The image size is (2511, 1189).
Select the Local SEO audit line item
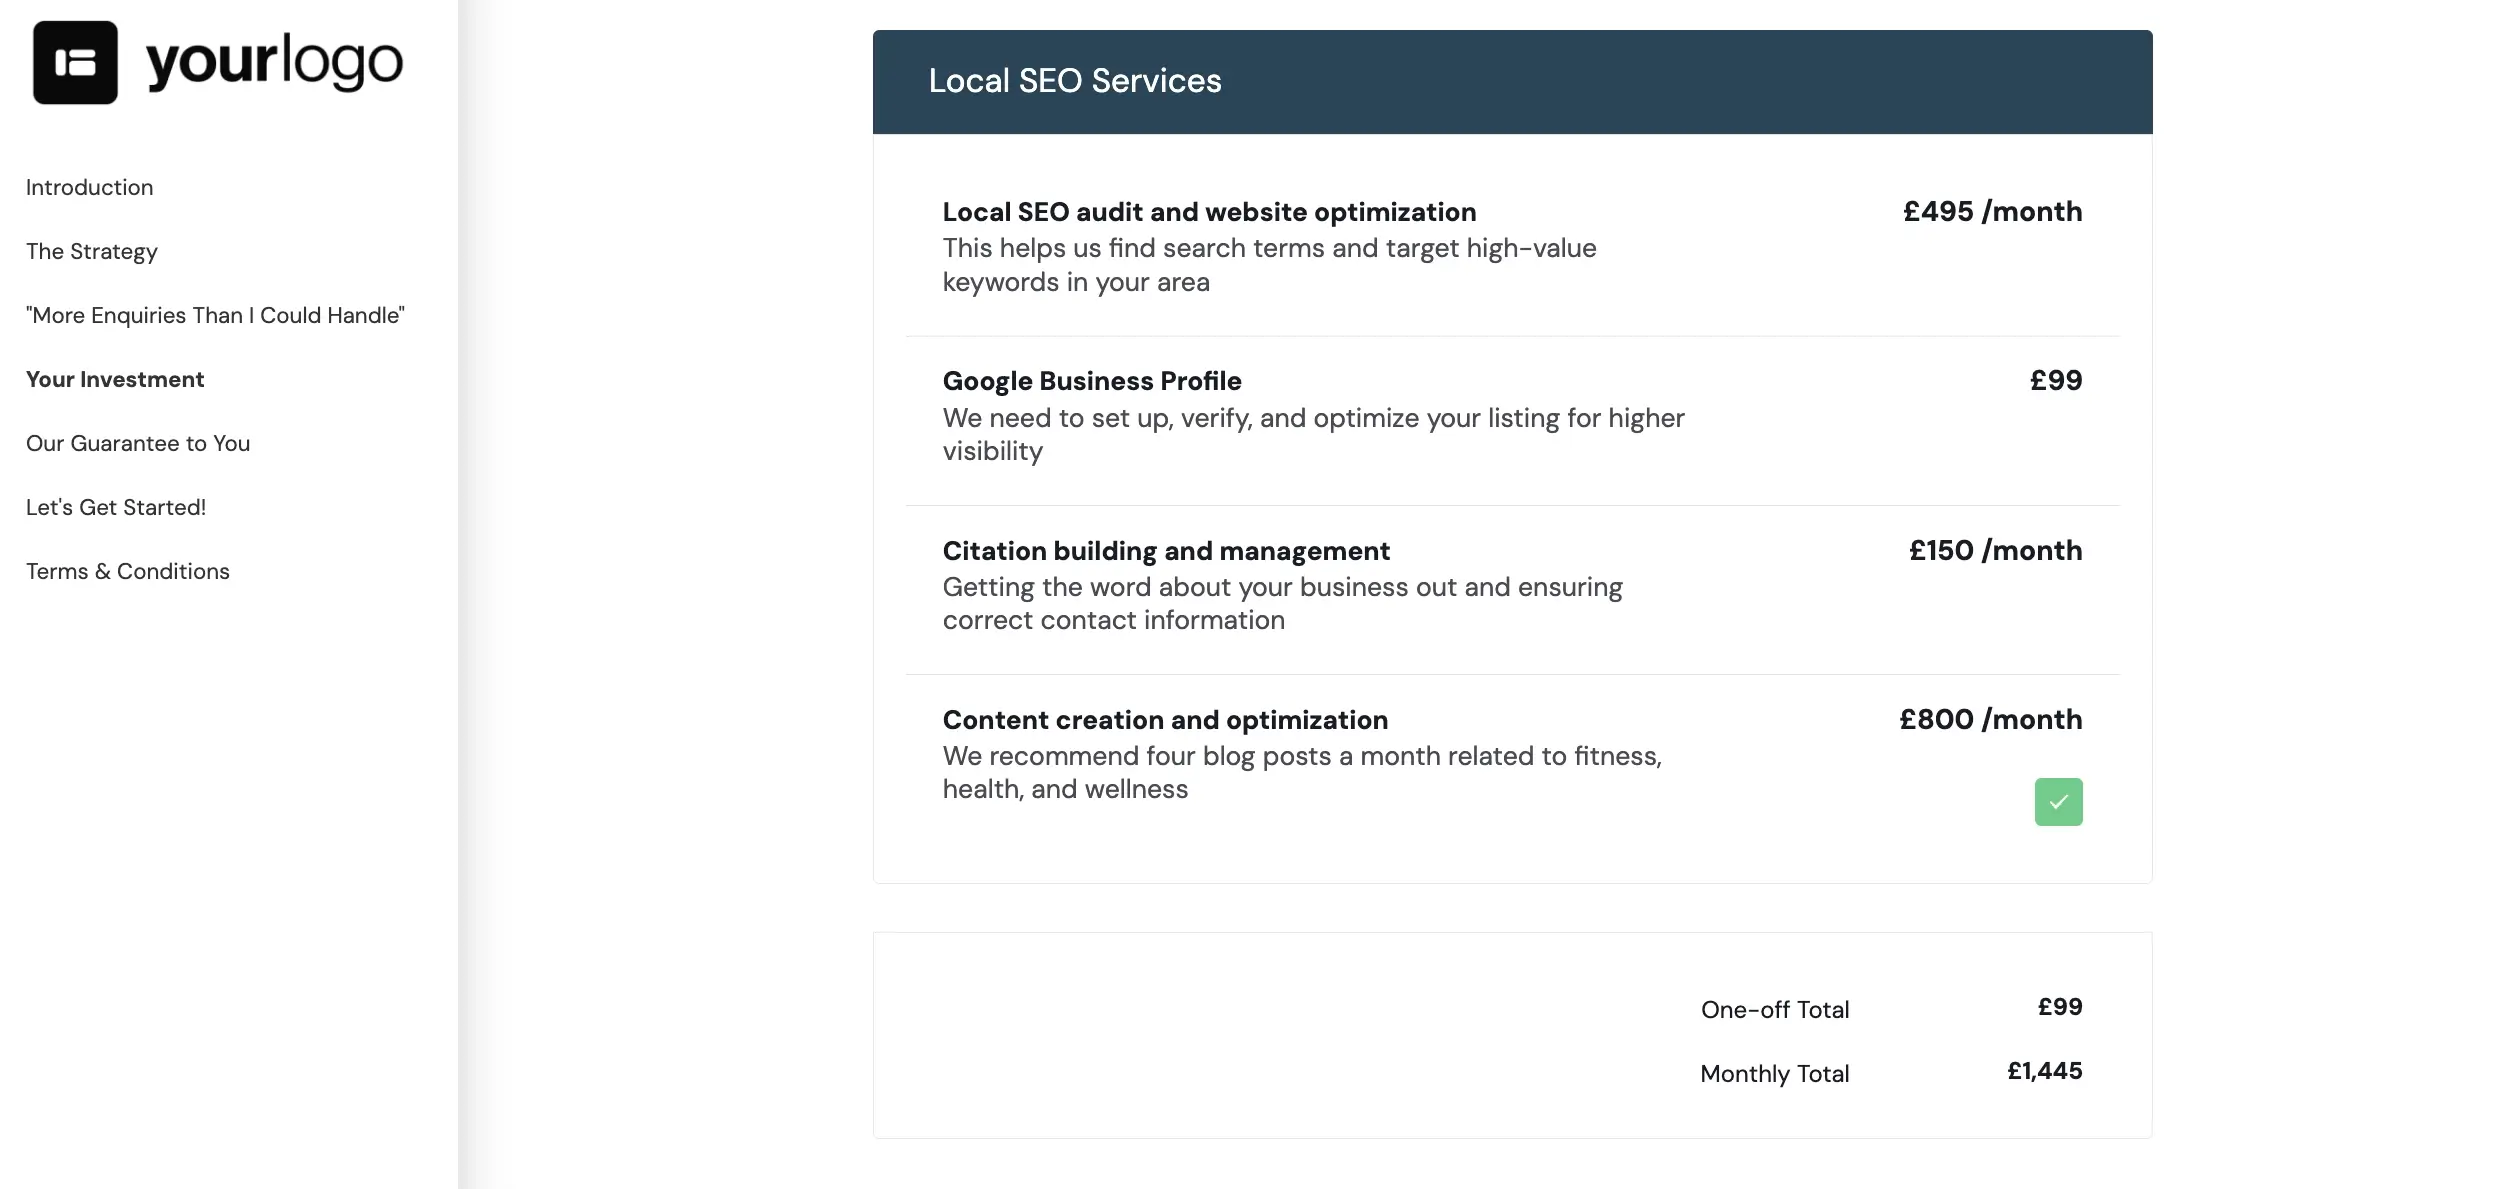coord(1208,211)
